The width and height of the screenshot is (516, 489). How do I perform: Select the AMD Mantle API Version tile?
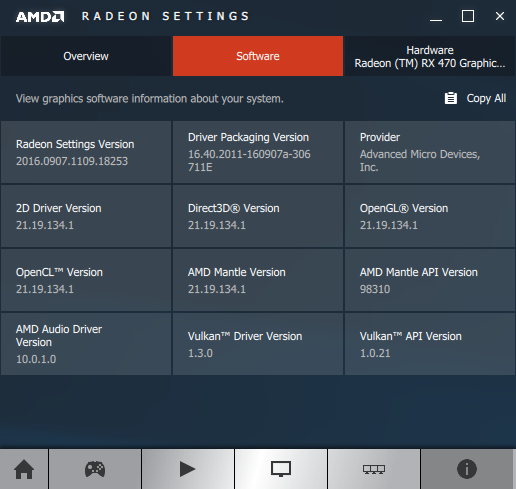tap(430, 280)
